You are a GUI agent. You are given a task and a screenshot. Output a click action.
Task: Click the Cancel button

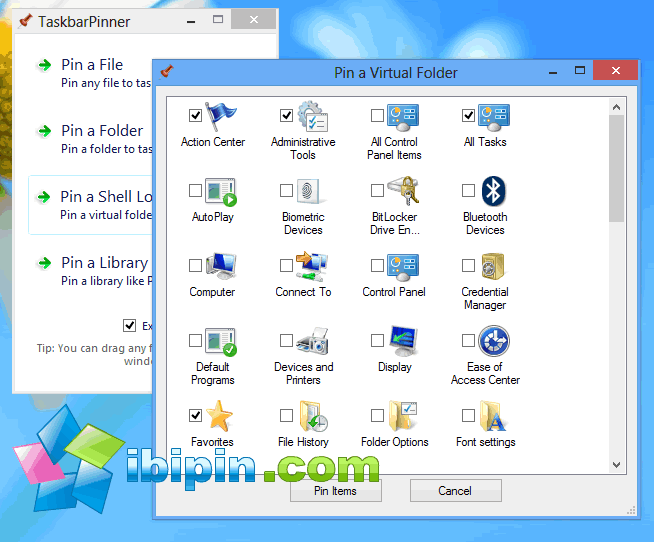tap(455, 491)
